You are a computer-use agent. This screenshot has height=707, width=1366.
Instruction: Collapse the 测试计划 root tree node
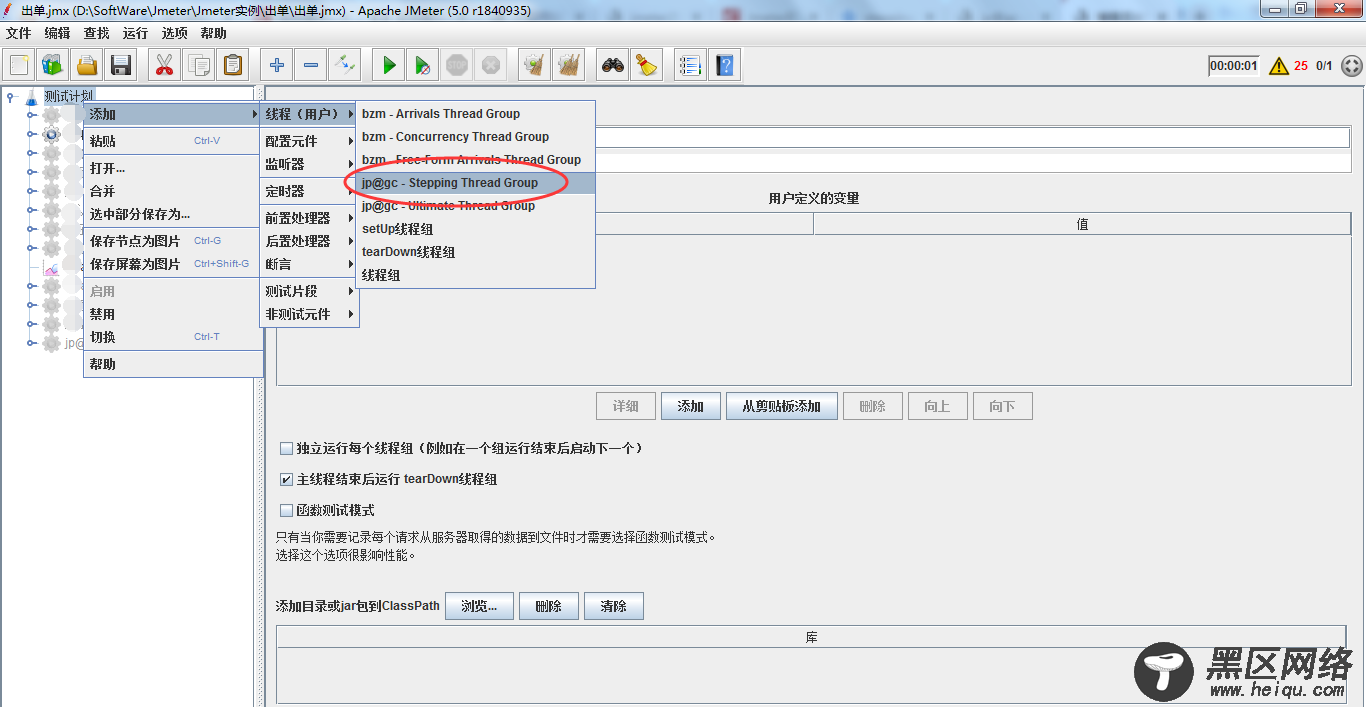(11, 97)
